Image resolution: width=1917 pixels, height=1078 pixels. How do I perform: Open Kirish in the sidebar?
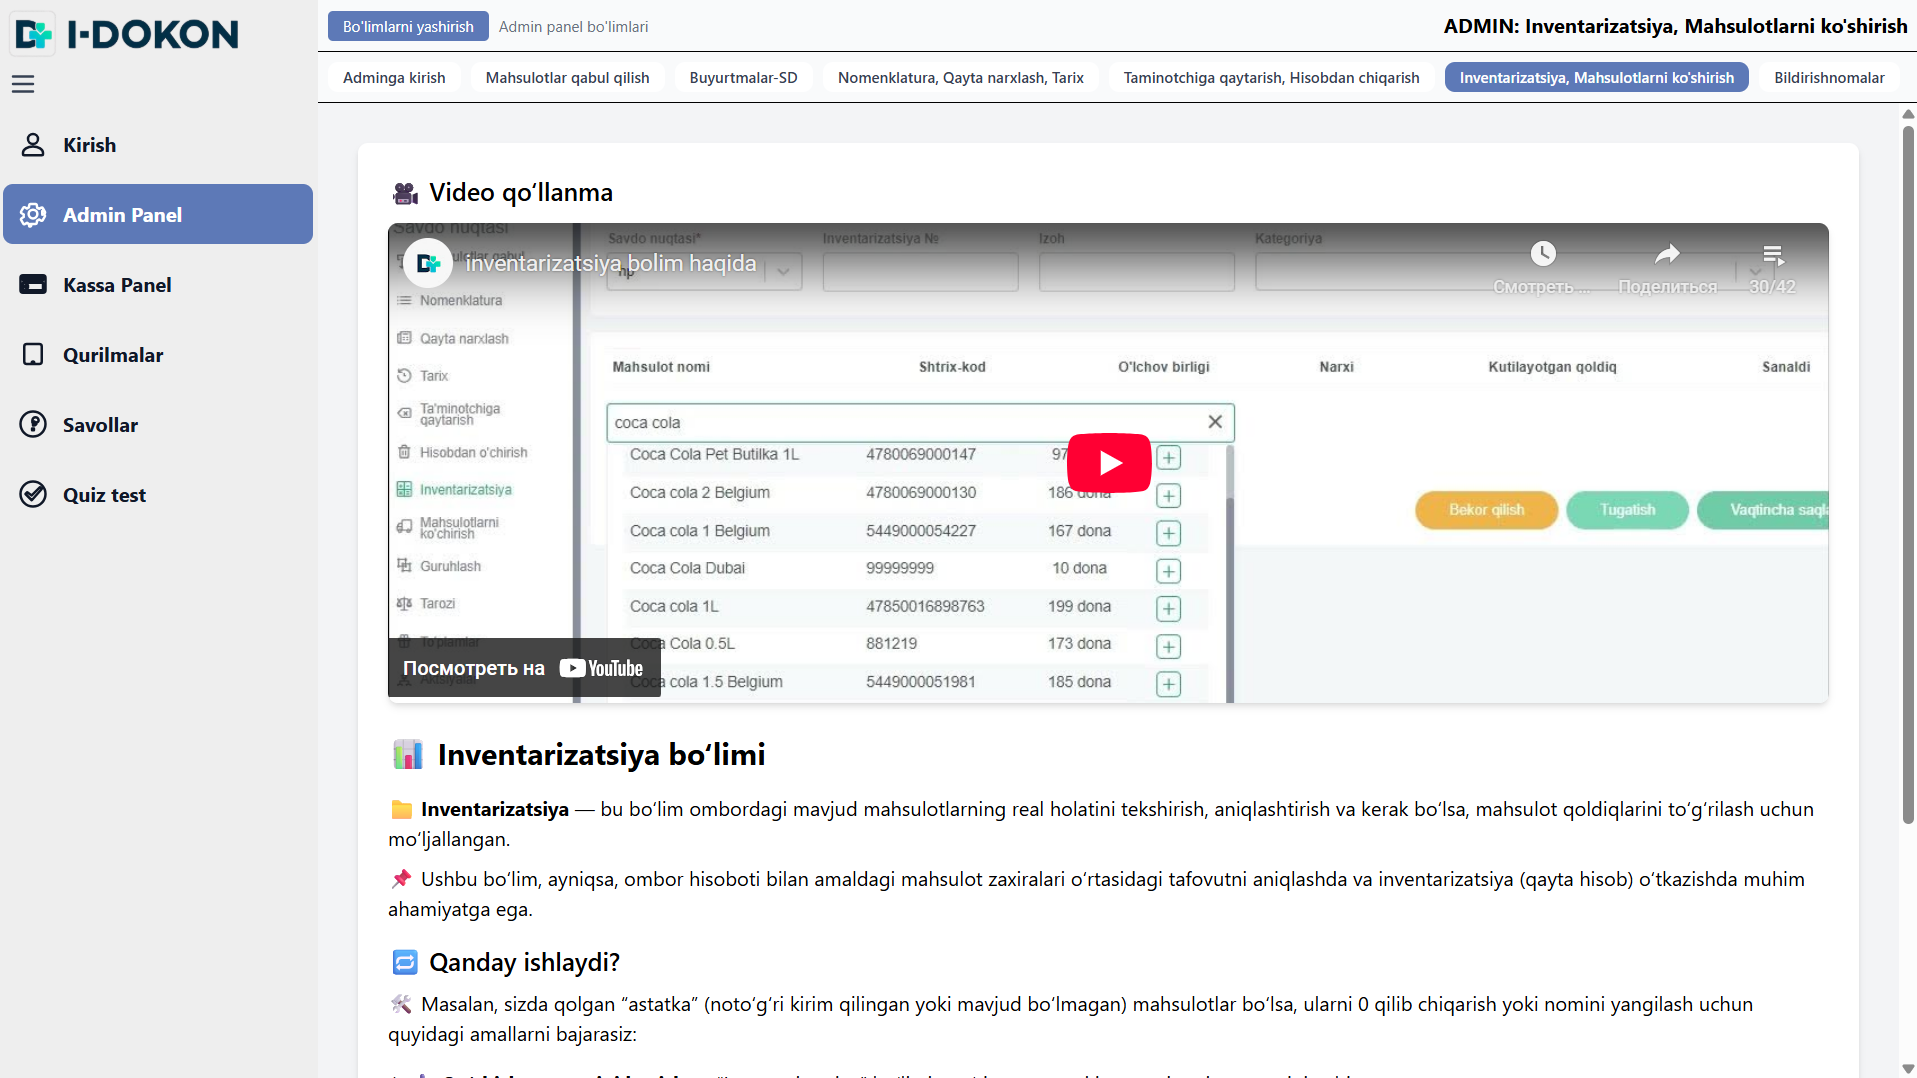click(89, 145)
